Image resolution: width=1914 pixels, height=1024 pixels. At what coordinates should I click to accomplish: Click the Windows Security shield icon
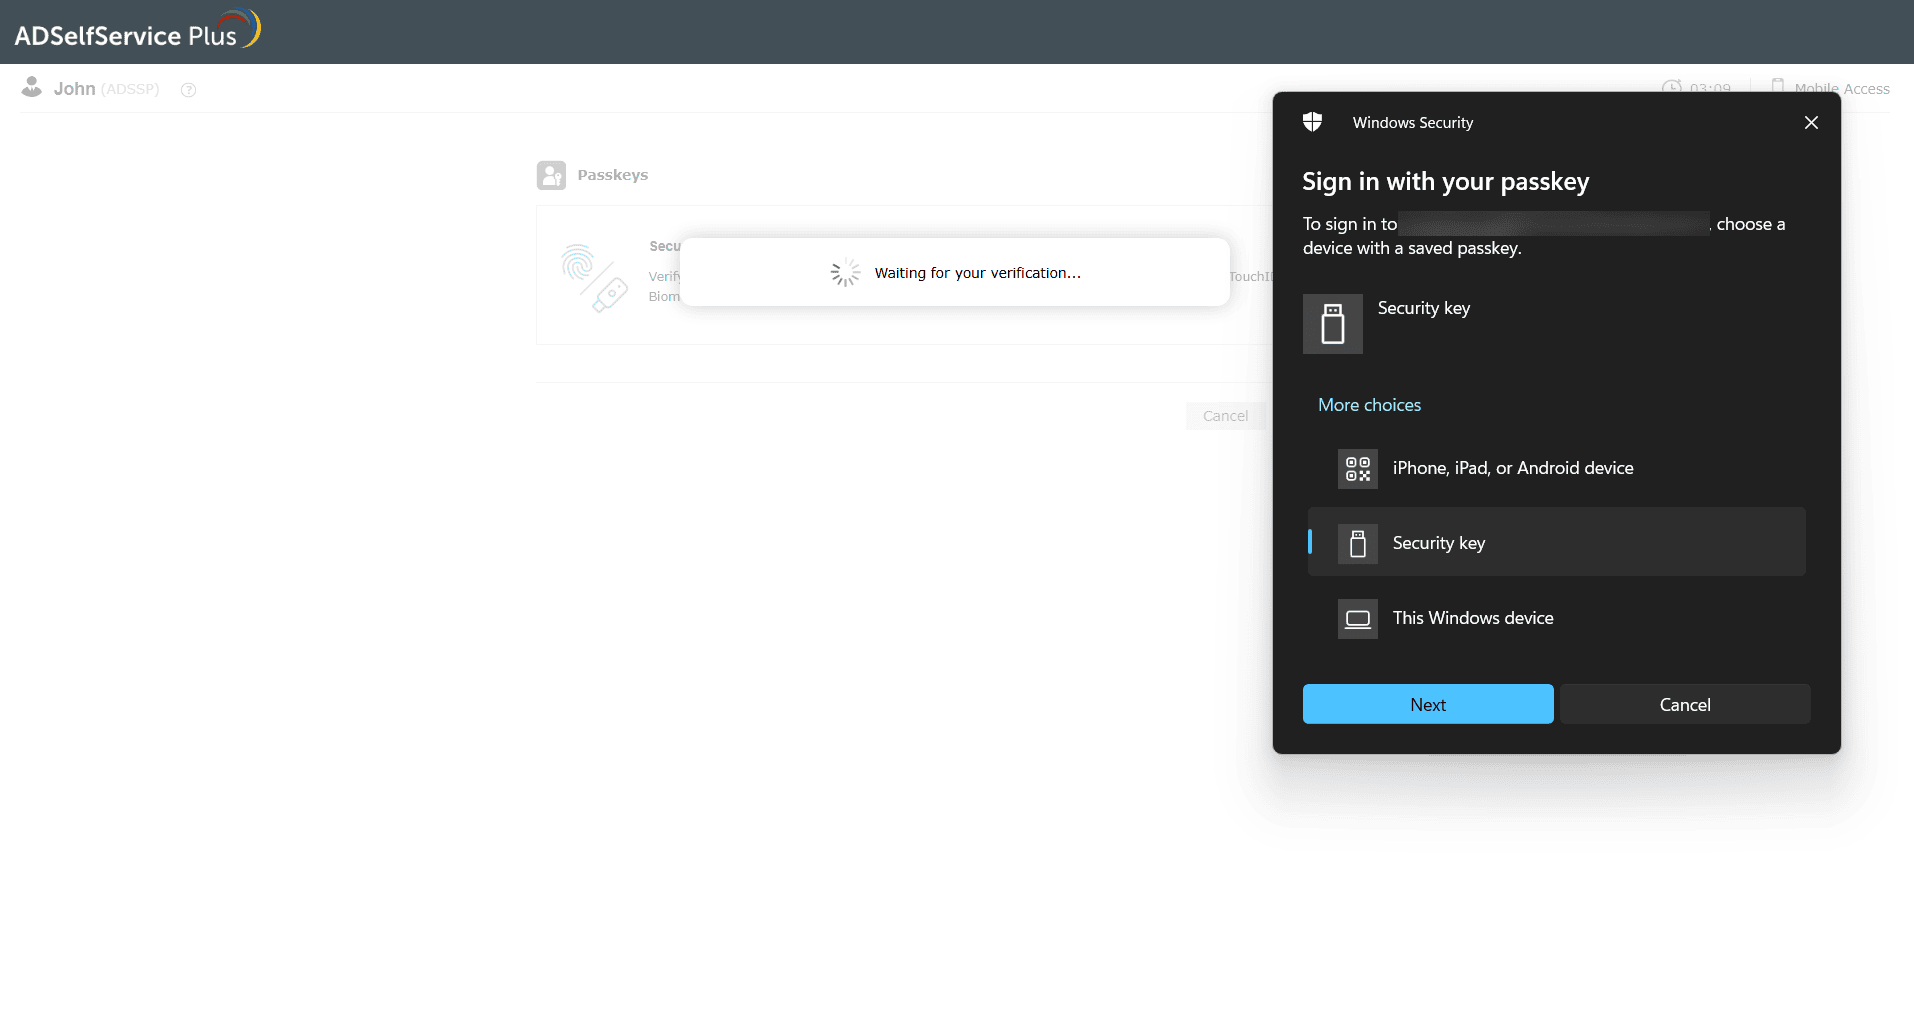(x=1312, y=121)
